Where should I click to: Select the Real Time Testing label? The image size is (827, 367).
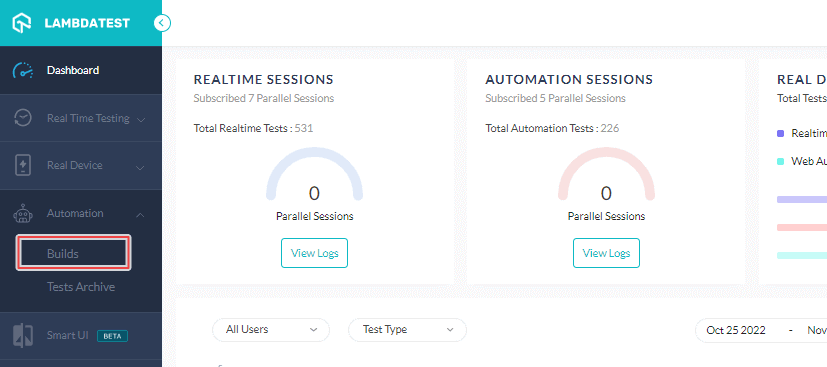click(88, 118)
